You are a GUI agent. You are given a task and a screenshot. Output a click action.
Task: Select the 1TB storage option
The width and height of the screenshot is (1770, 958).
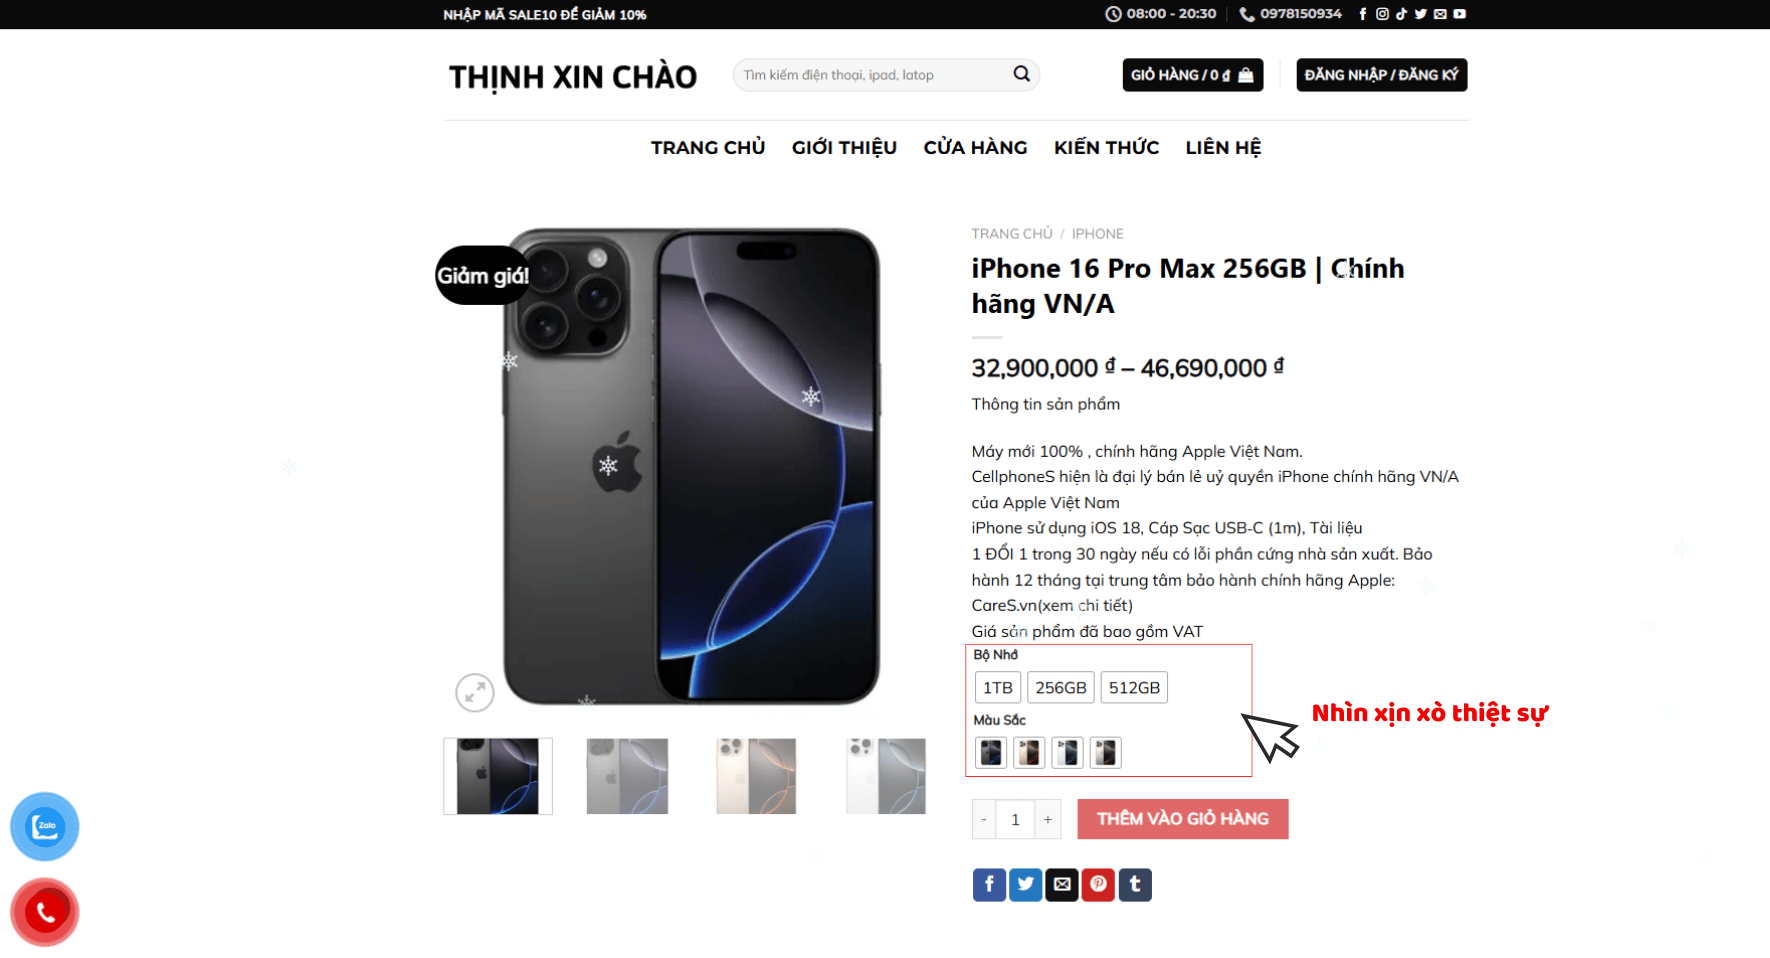pos(998,688)
